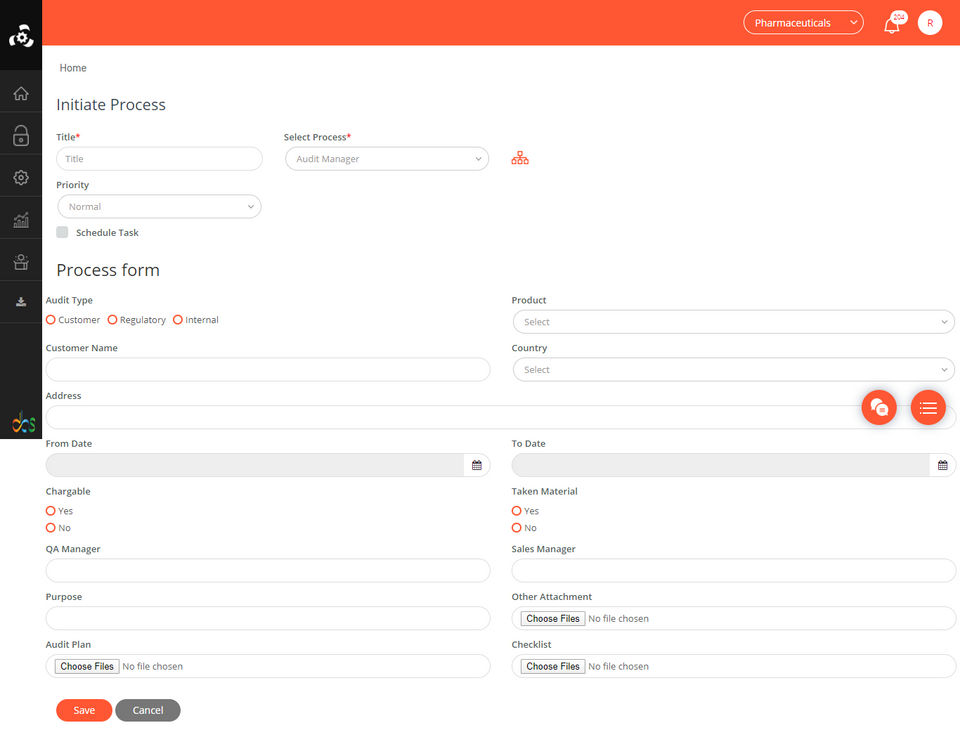Open the Pharmaceuticals dropdown
Screen dimensions: 960x746
click(803, 23)
